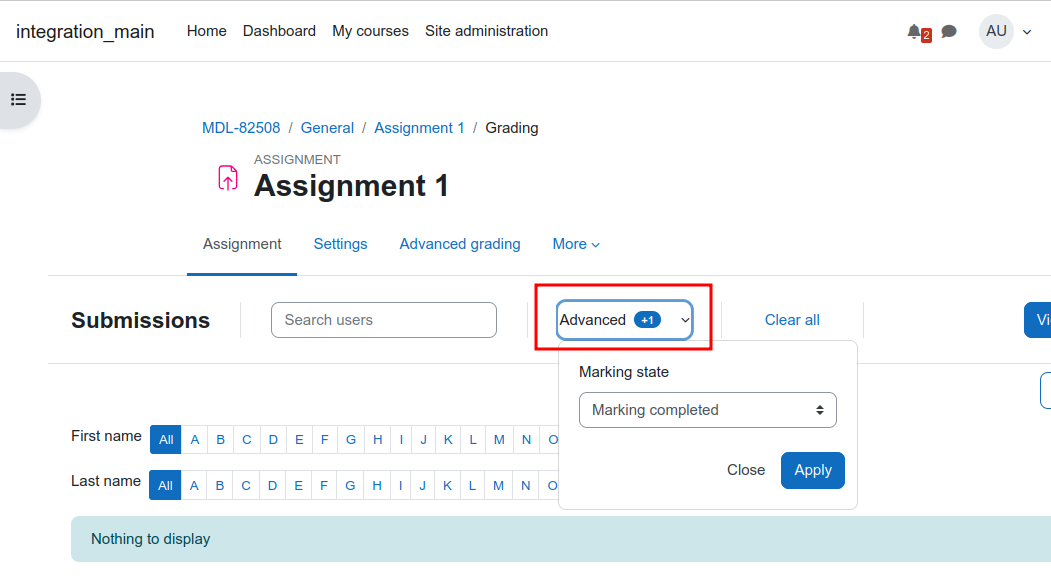Image resolution: width=1051 pixels, height=587 pixels.
Task: Filter First name by letter N
Action: pyautogui.click(x=526, y=440)
